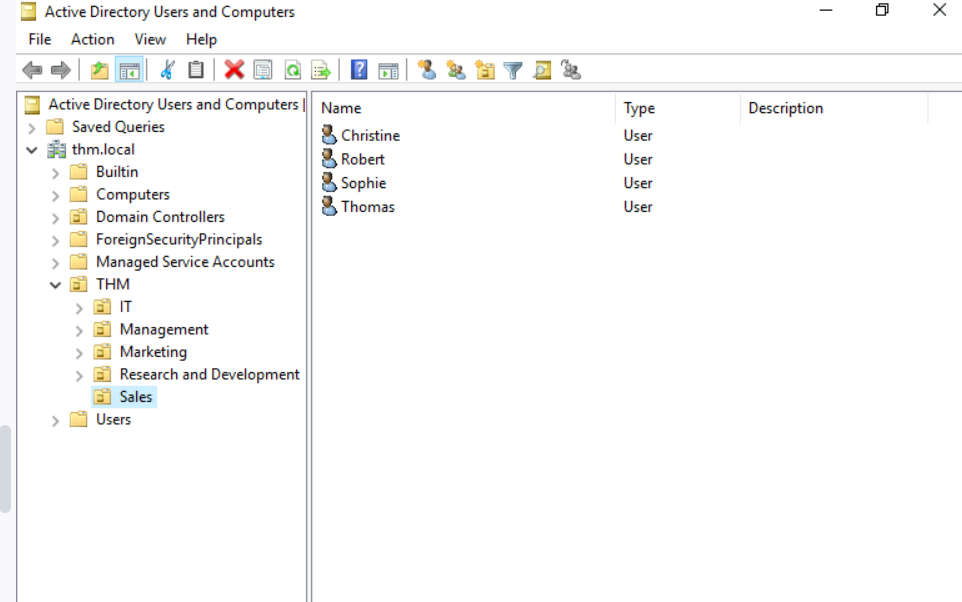962x602 pixels.
Task: Select Research and Development tree item
Action: (x=209, y=374)
